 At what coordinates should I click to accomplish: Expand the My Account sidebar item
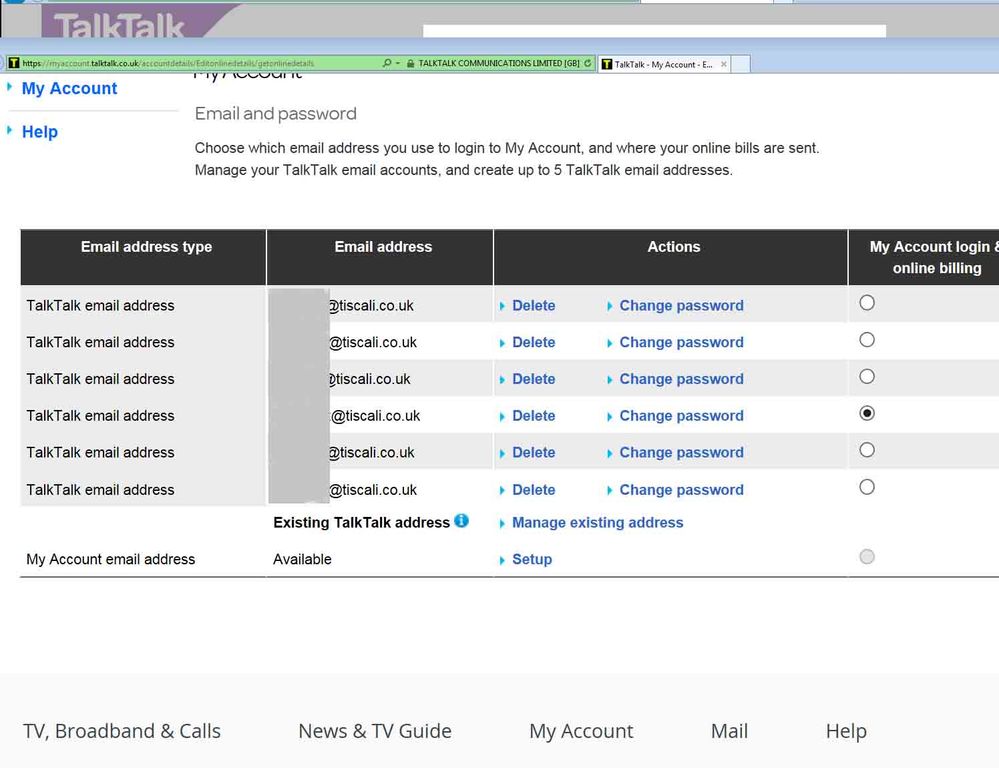coord(69,89)
